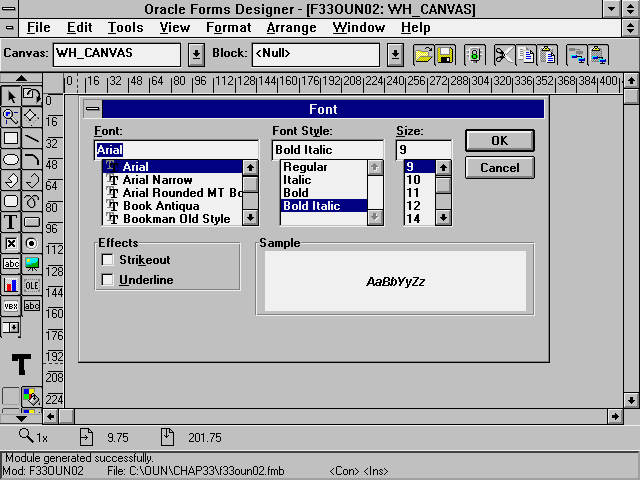Select the Ellipse drawing tool
This screenshot has height=480, width=640.
(11, 159)
